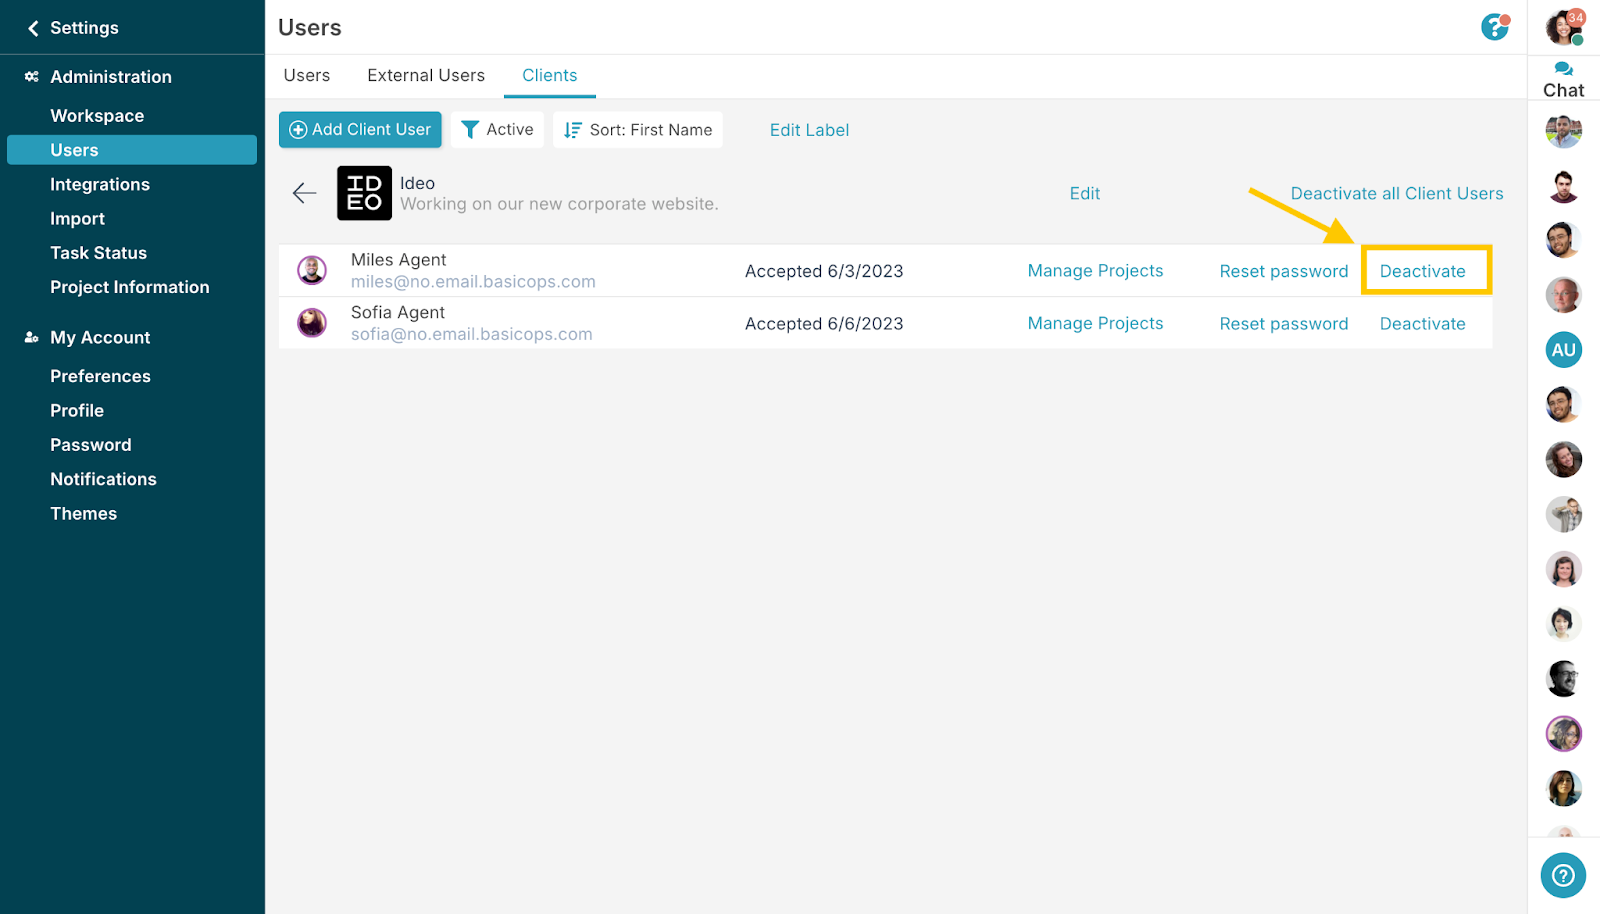Open the Active filter dropdown
Viewport: 1600px width, 914px height.
coord(497,130)
